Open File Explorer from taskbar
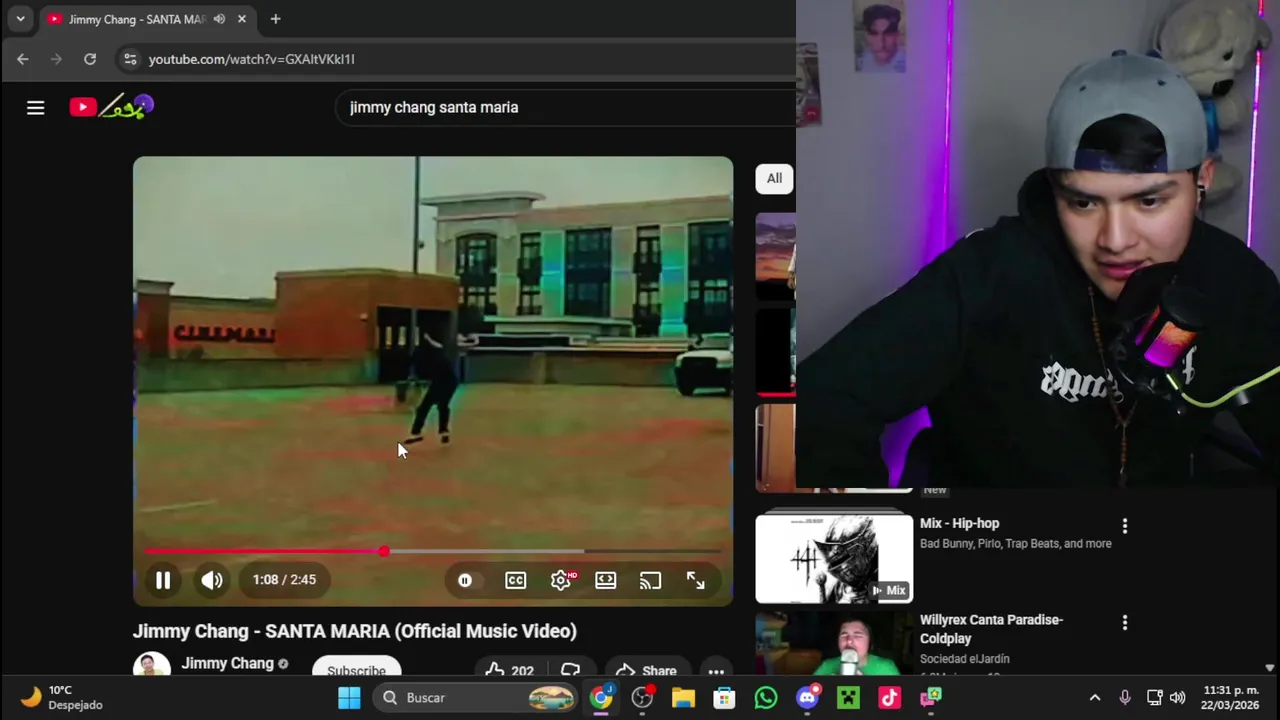 click(683, 698)
